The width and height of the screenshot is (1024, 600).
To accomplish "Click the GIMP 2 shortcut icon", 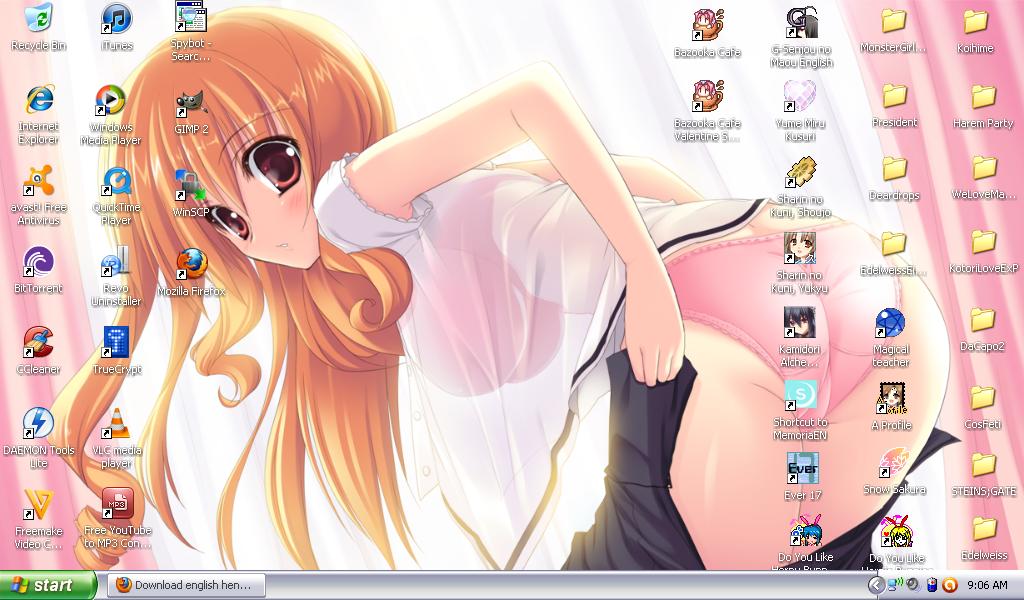I will point(190,104).
